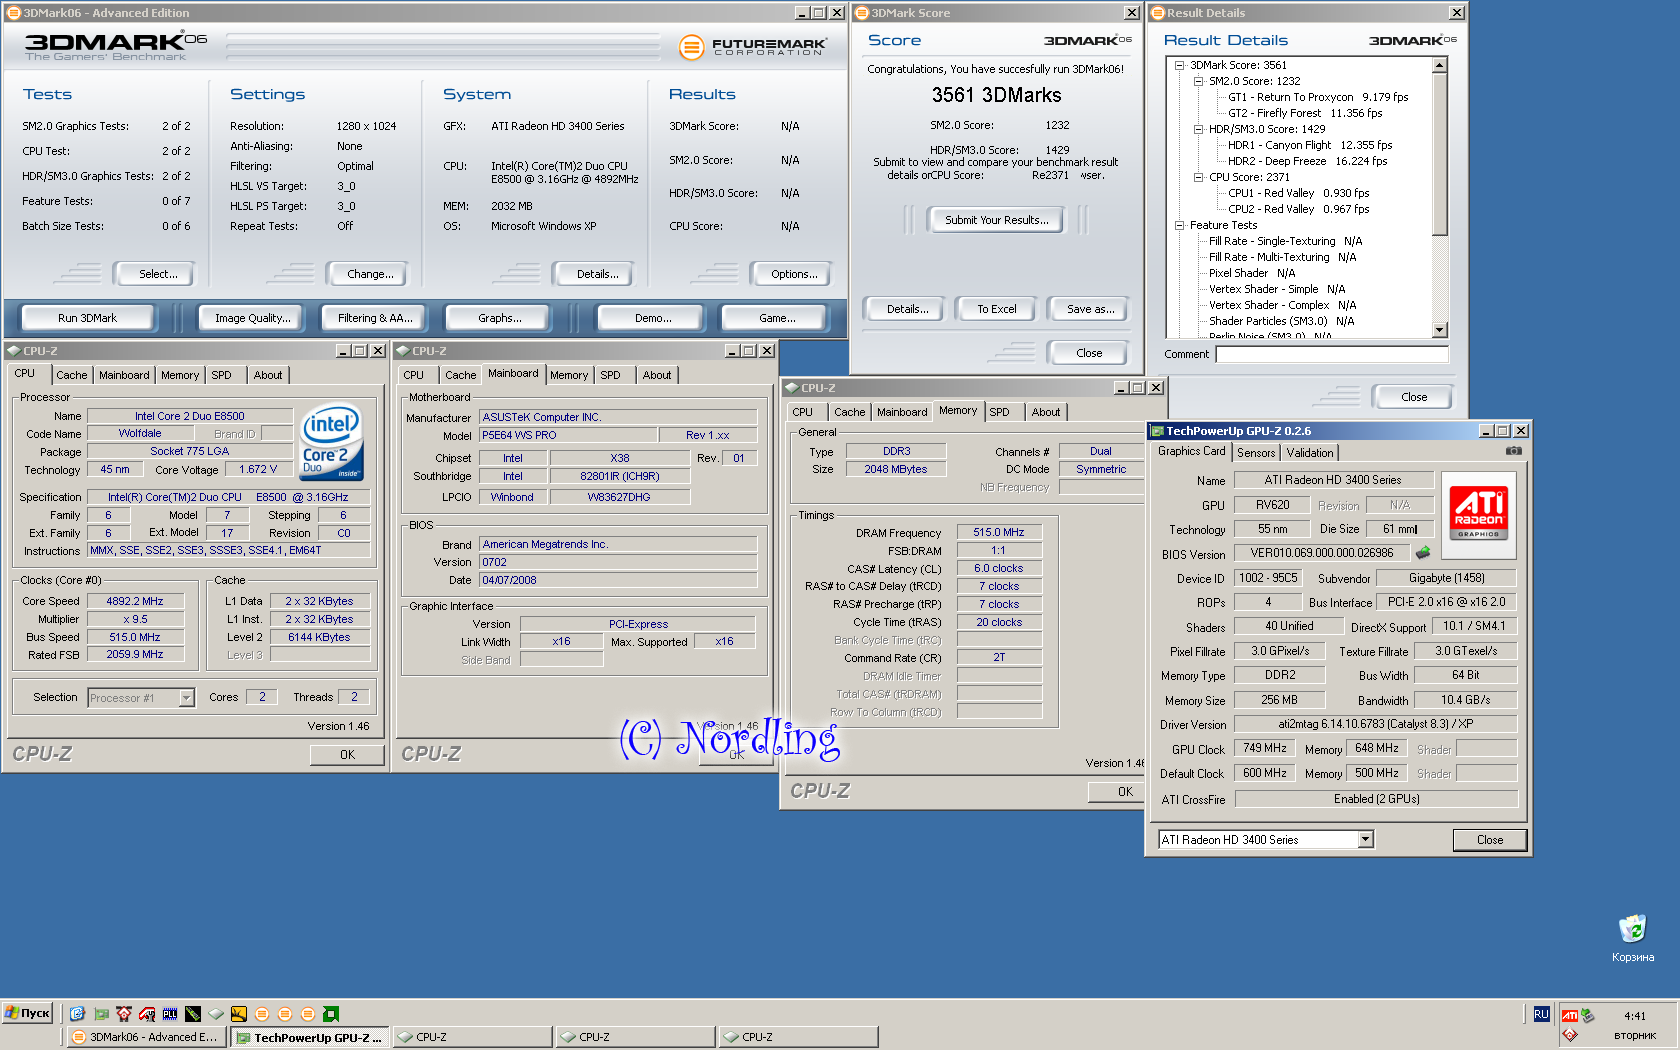Open the Memory tab in the mainboard CPU-Z window
The image size is (1680, 1050).
click(569, 375)
